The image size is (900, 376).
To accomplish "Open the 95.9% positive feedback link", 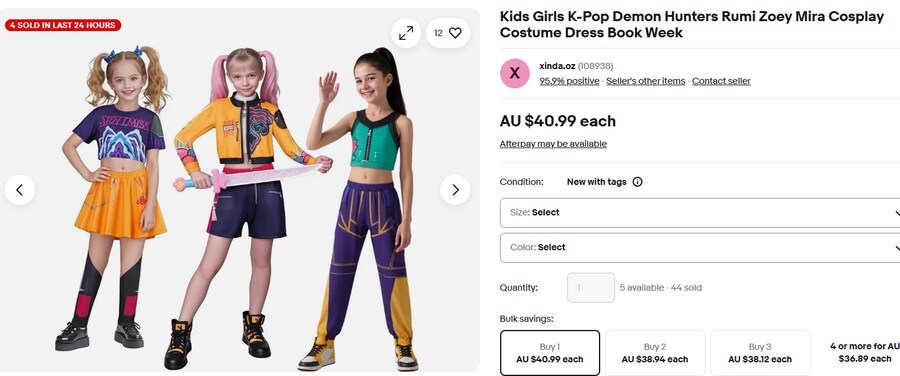I will click(569, 82).
